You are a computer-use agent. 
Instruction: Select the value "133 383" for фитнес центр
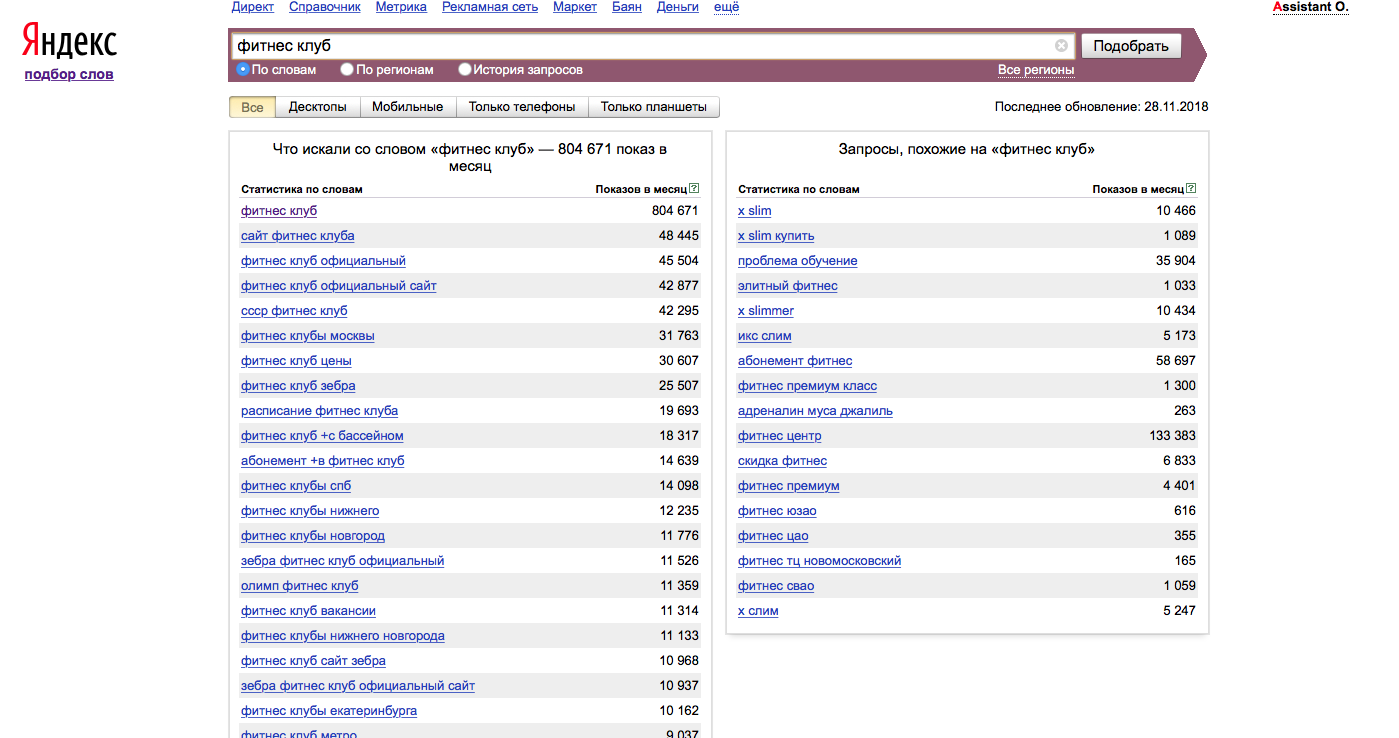[1172, 436]
